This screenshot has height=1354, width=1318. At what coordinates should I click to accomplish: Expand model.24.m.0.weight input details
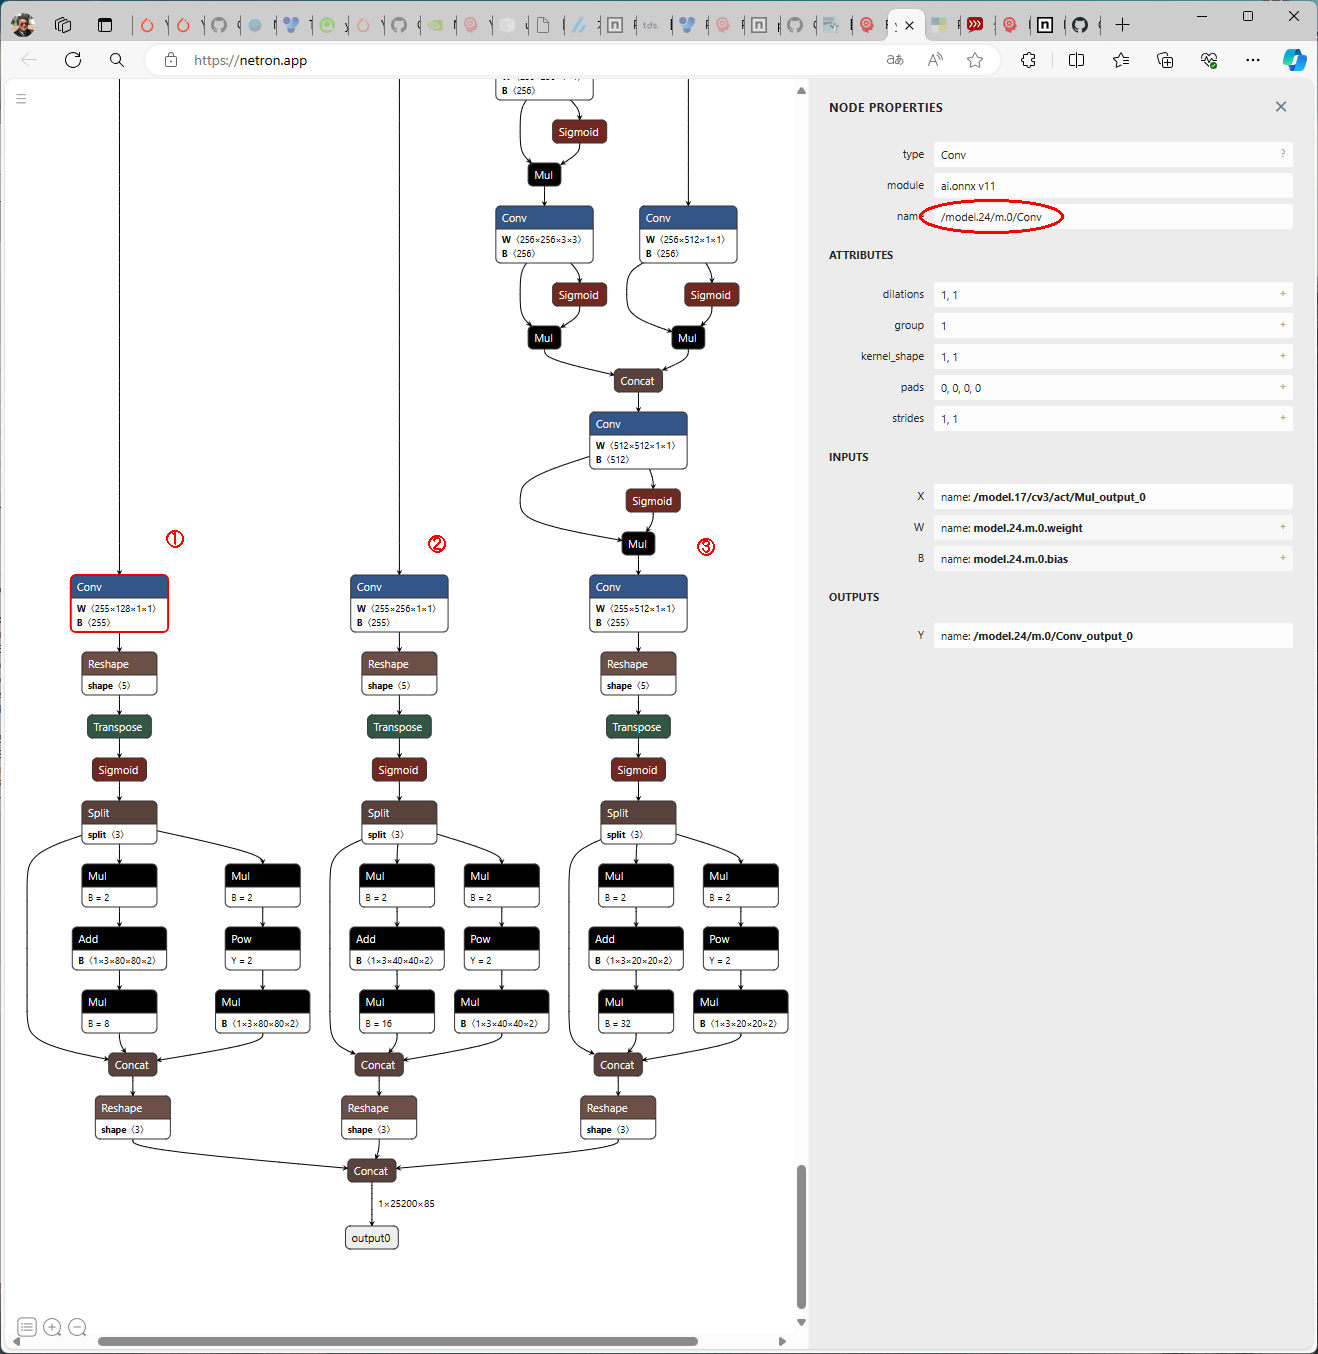point(1282,527)
